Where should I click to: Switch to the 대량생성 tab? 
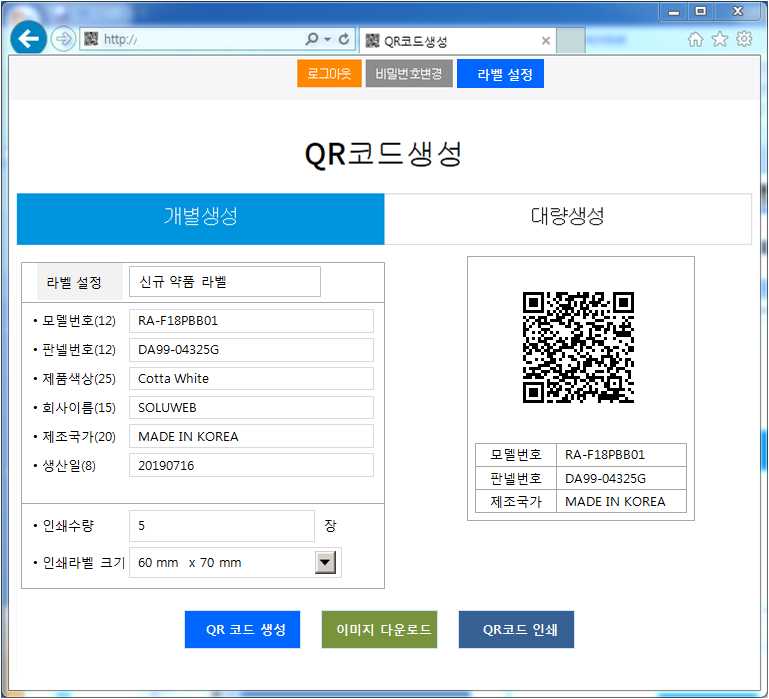click(567, 219)
